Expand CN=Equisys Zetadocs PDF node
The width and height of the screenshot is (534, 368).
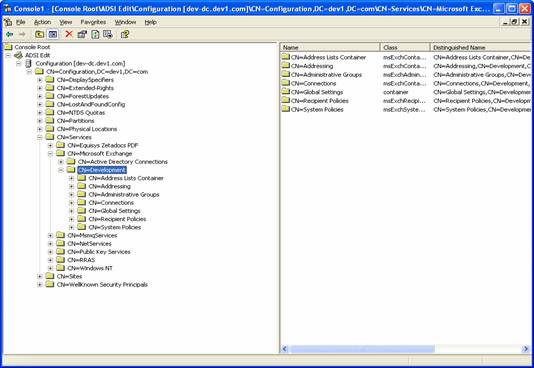(50, 145)
